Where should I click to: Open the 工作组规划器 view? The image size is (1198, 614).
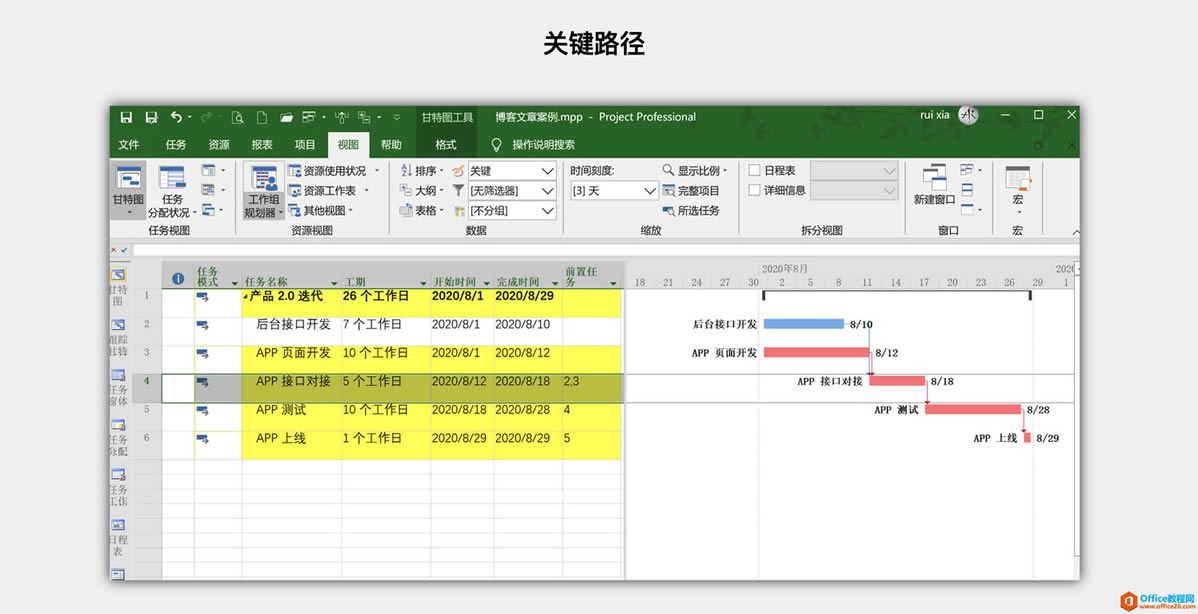262,190
